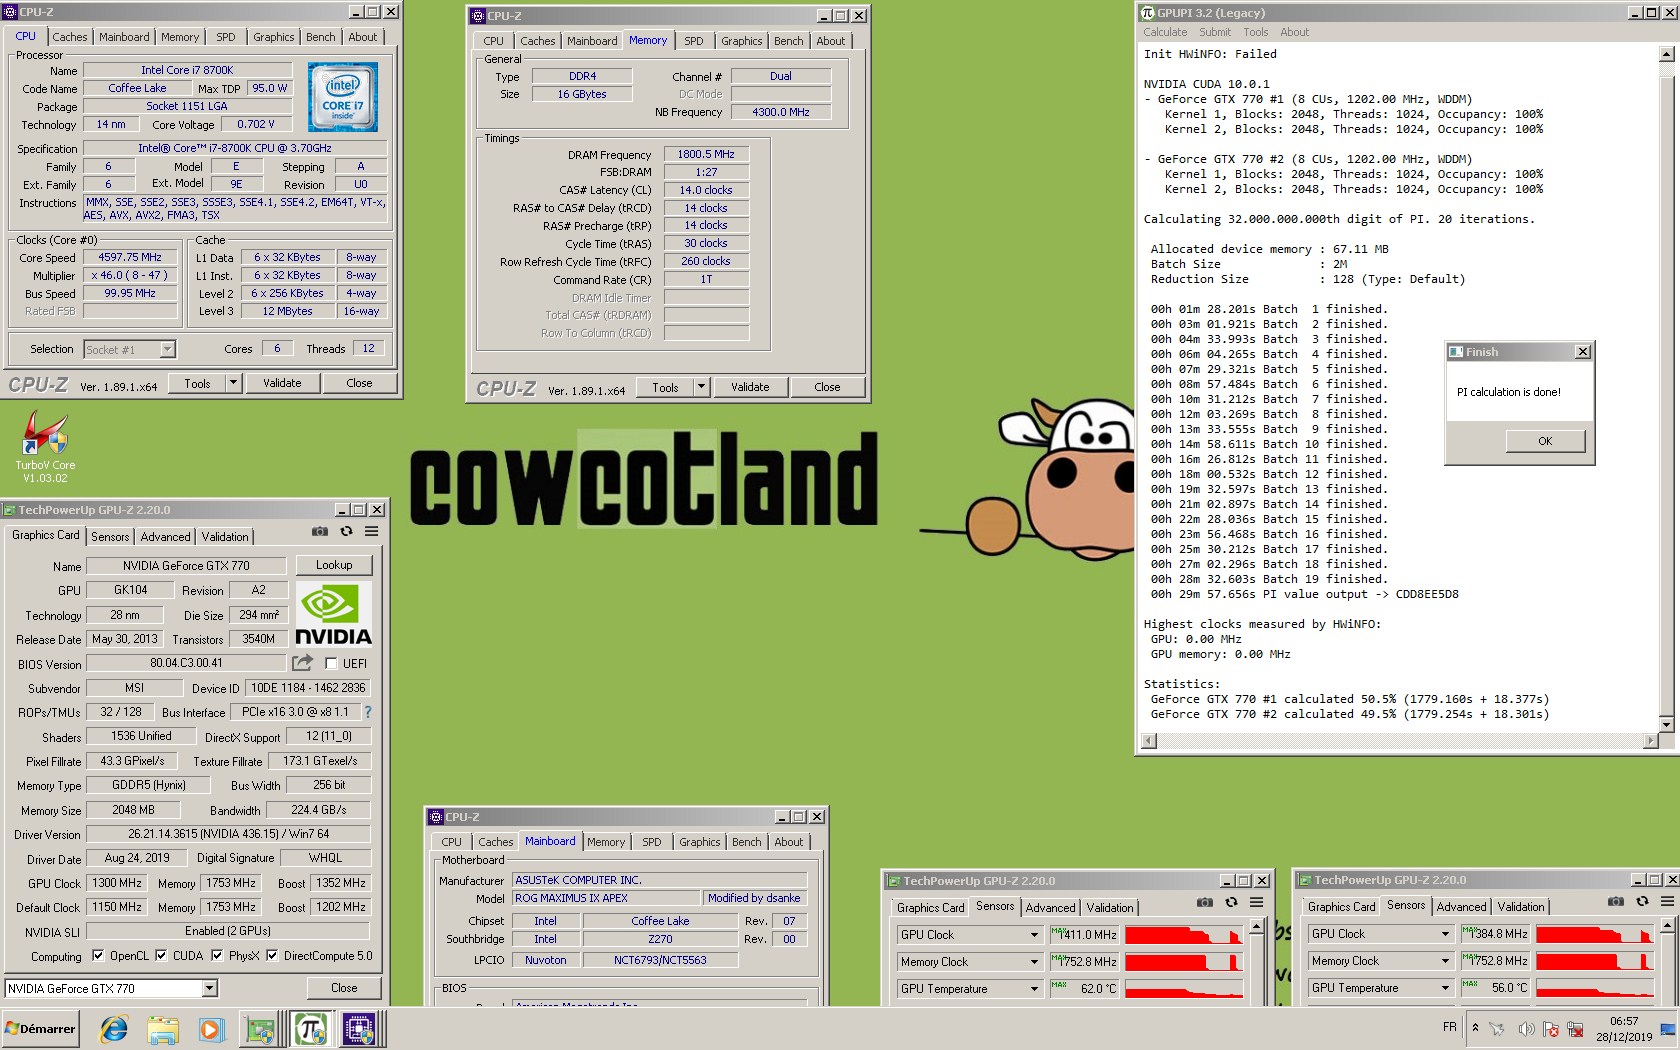Screen dimensions: 1680x1050
Task: Click camera icon in GPU-Z sensors window showing 62.0 °C
Action: coord(1205,902)
